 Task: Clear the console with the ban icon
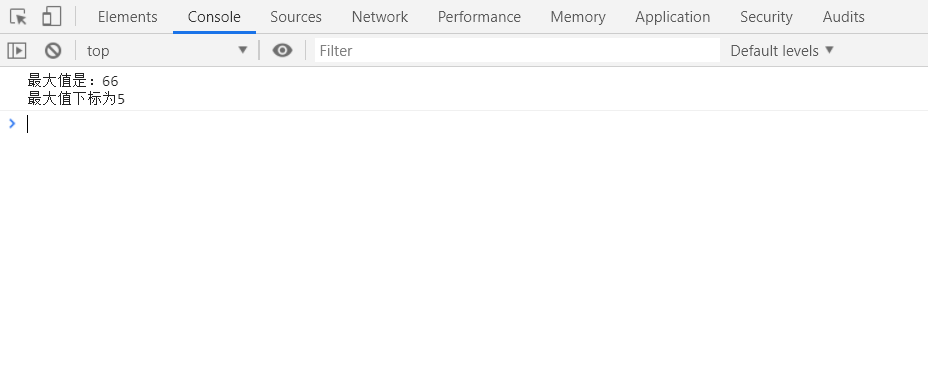[x=53, y=51]
